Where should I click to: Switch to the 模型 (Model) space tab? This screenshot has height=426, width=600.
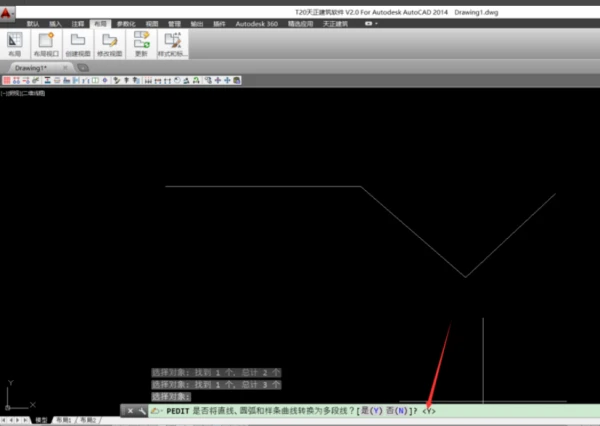click(40, 421)
